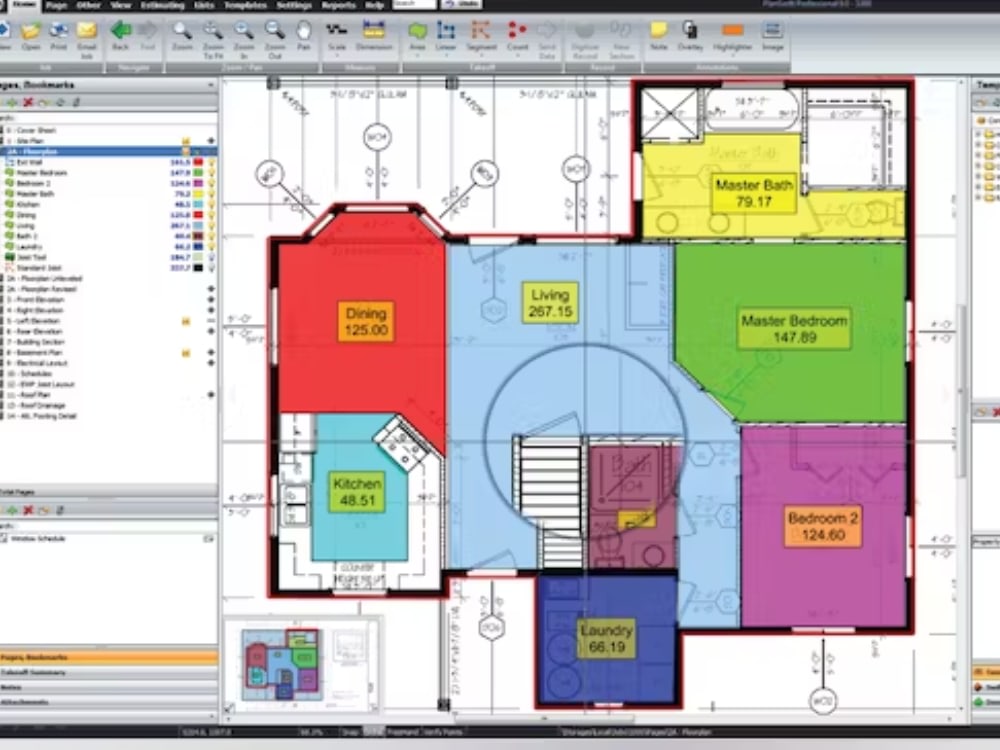This screenshot has height=750, width=1000.
Task: Select the Linear takeoff tool
Action: 446,36
